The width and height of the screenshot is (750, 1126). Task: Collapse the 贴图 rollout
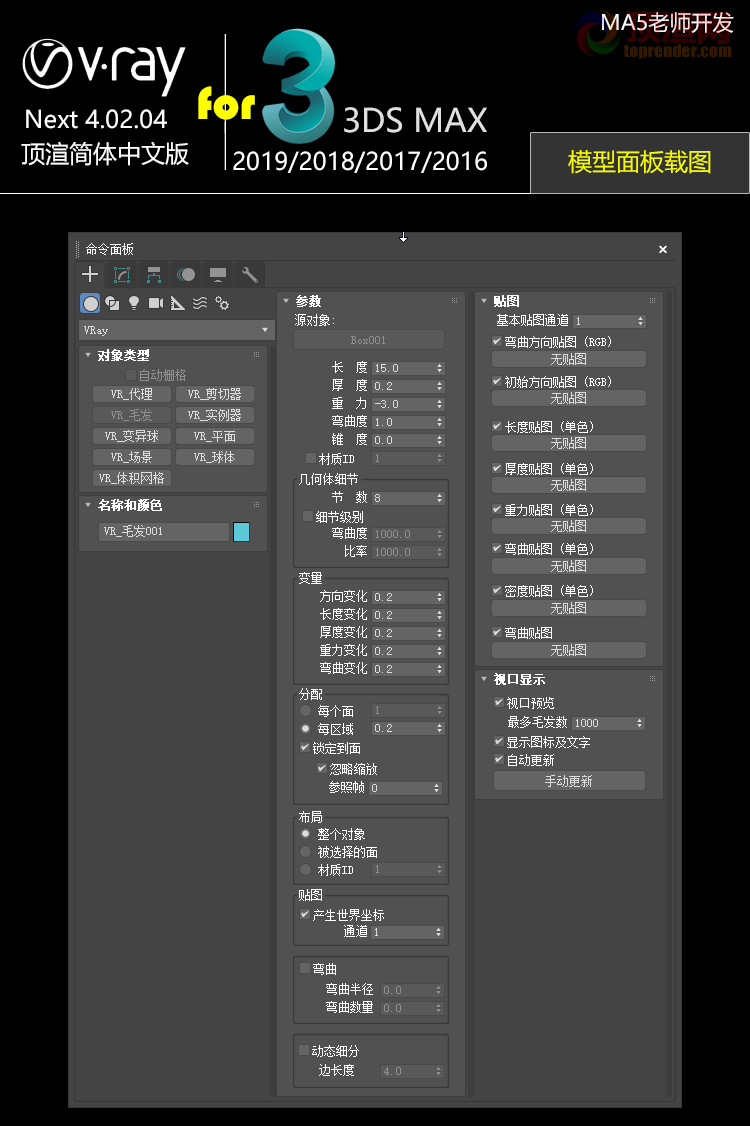484,301
